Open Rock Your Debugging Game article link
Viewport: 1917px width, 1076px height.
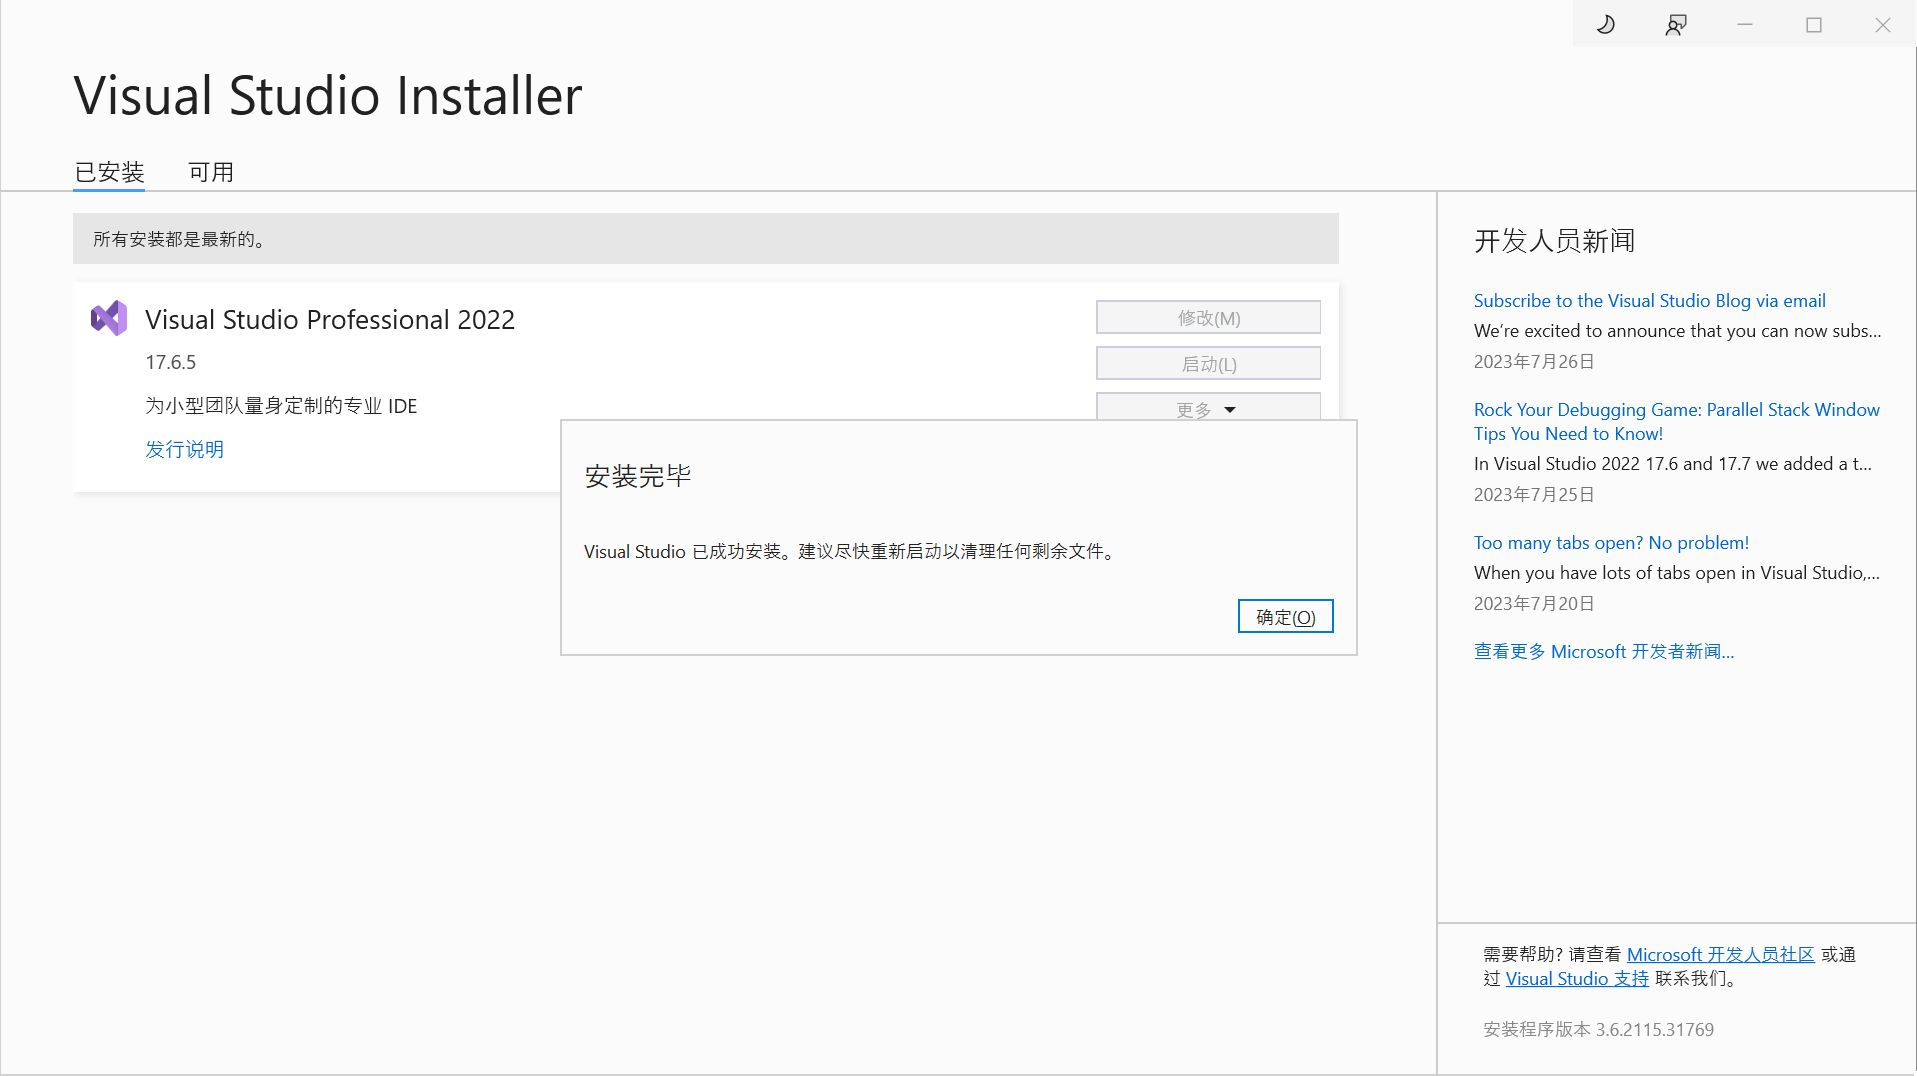(1676, 422)
